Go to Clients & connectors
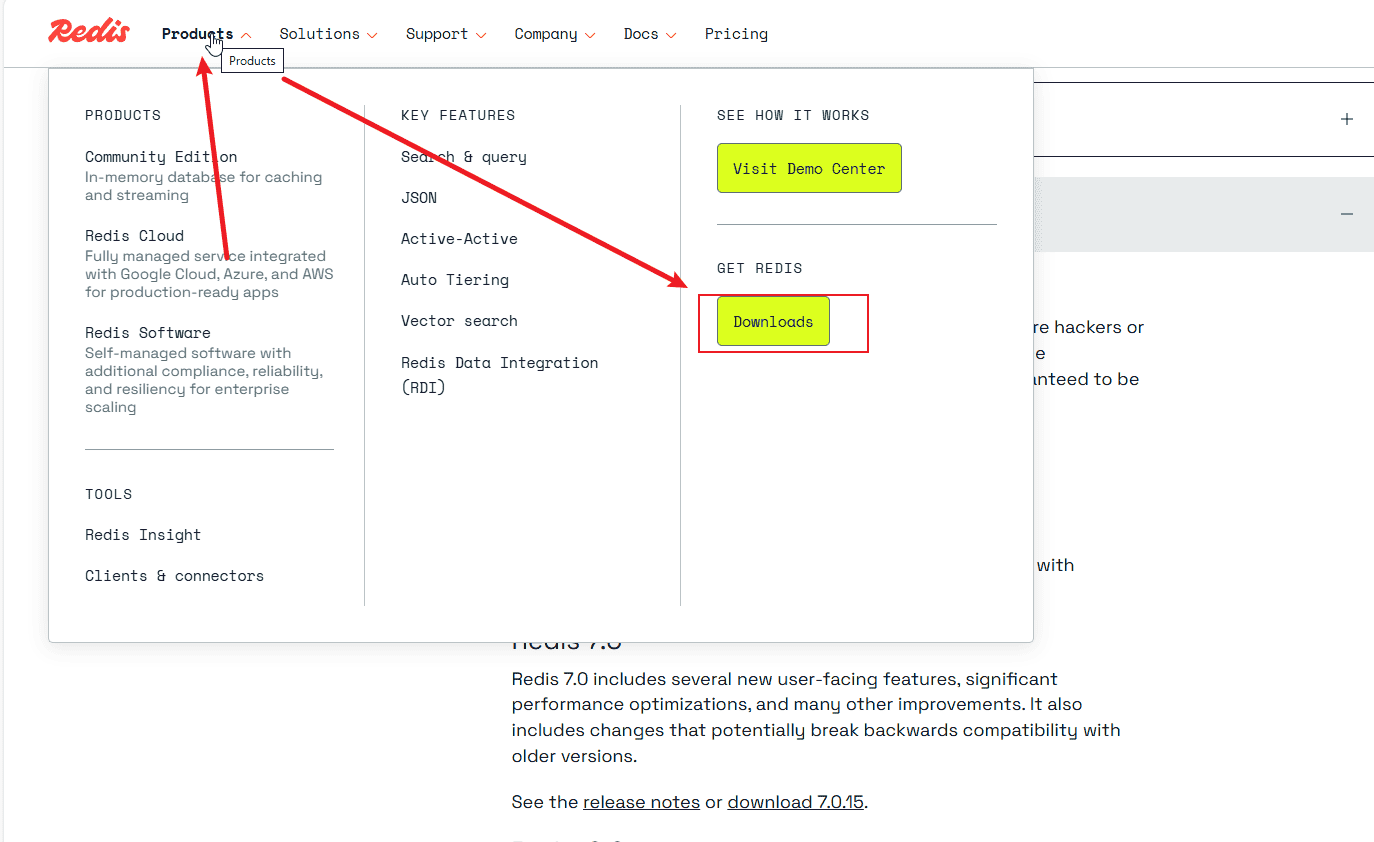Screen dimensions: 1374x842 click(x=174, y=576)
